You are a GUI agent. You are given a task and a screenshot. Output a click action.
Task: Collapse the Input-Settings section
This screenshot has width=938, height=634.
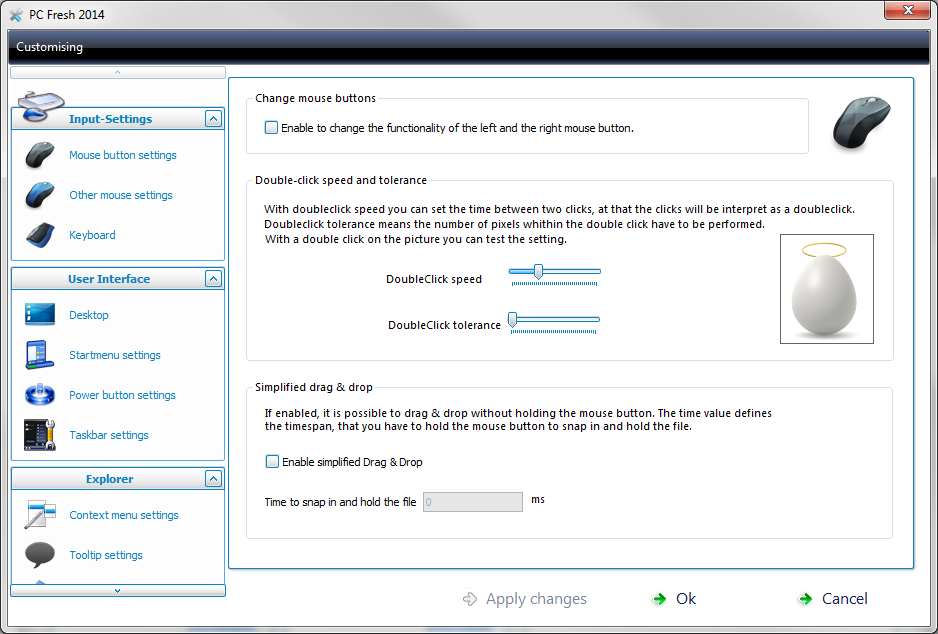[x=214, y=118]
